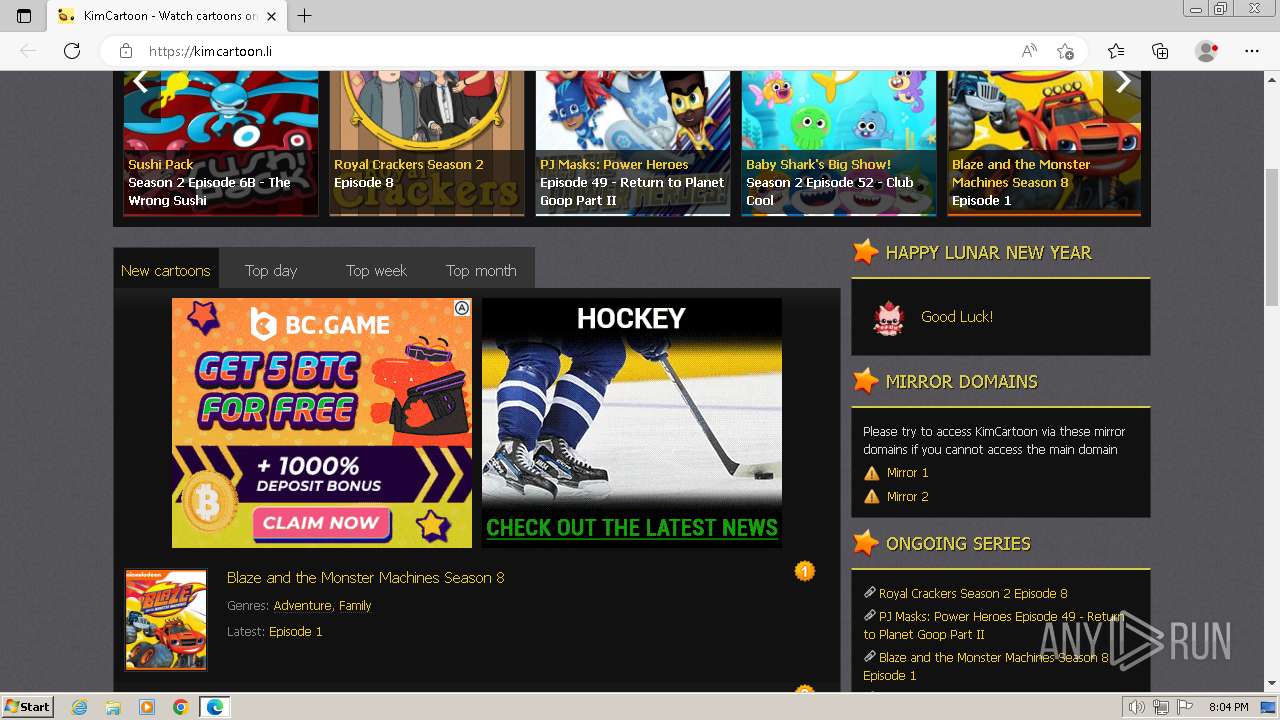Open Google Chrome from taskbar
1280x720 pixels.
point(180,707)
